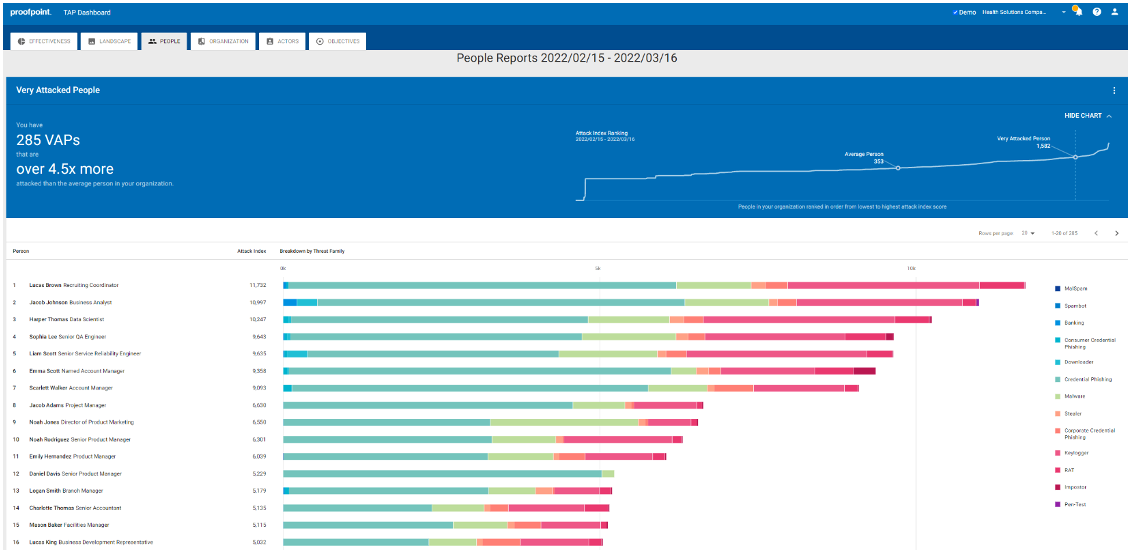The height and width of the screenshot is (558, 1134).
Task: Click attack index value 10,997
Action: [x=258, y=302]
